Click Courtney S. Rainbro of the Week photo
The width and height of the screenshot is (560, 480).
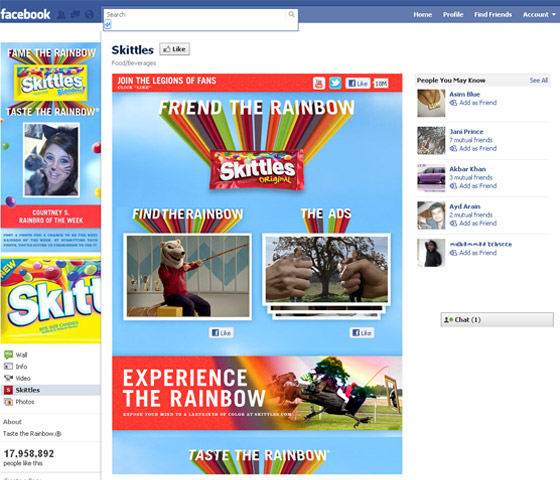(51, 160)
